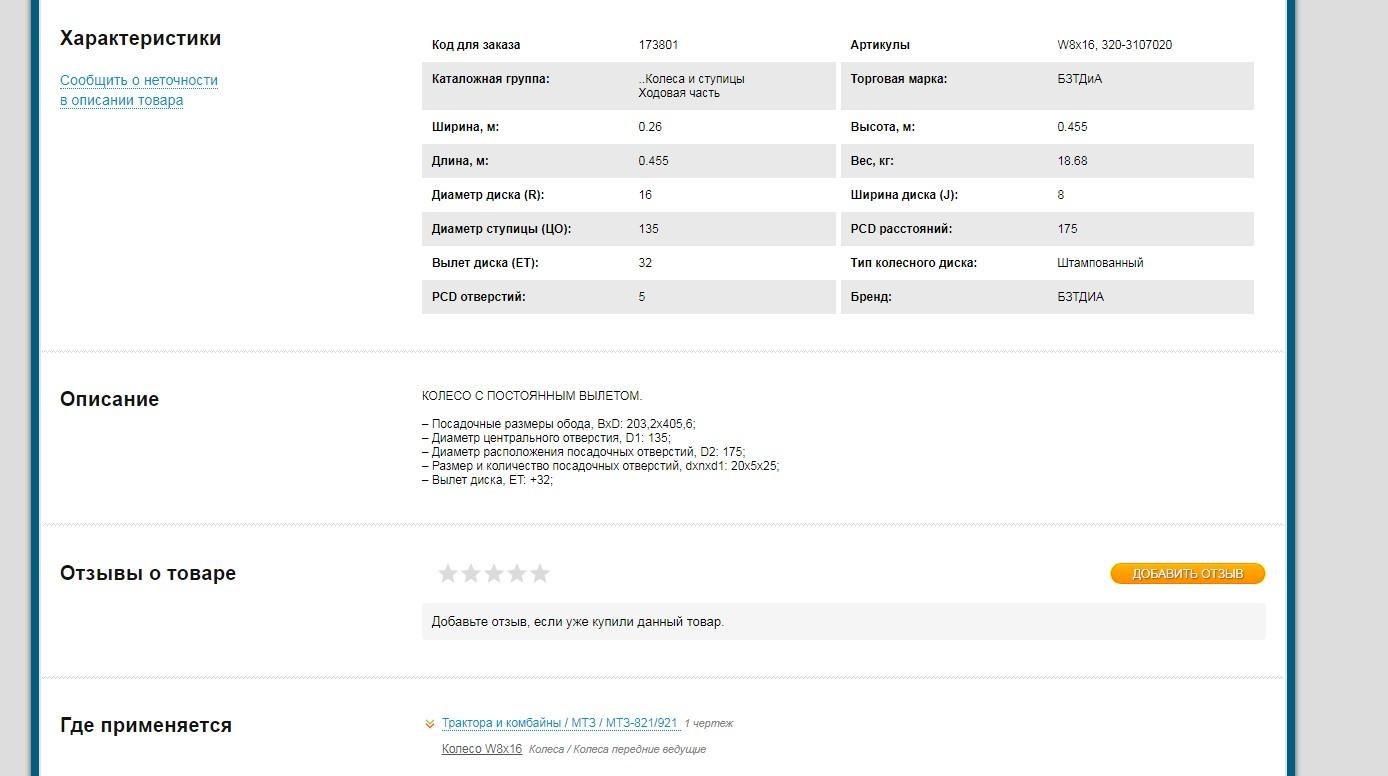Click the Где применяется heading
Viewport: 1388px width, 776px height.
[146, 725]
